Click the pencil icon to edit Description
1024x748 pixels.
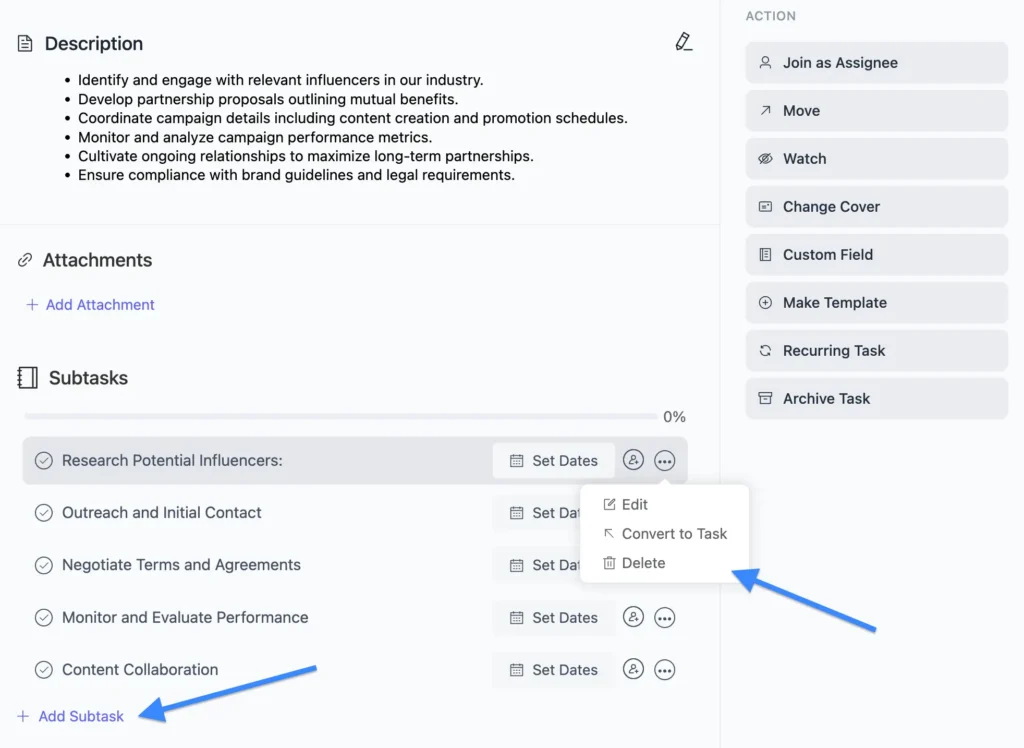684,42
